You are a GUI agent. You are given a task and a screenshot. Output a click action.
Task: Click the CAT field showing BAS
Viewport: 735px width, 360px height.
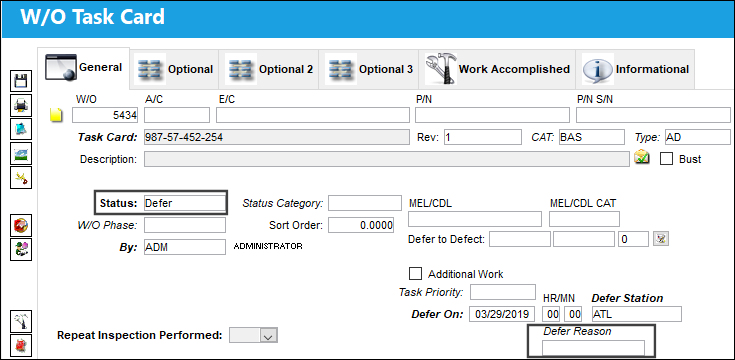pyautogui.click(x=592, y=137)
